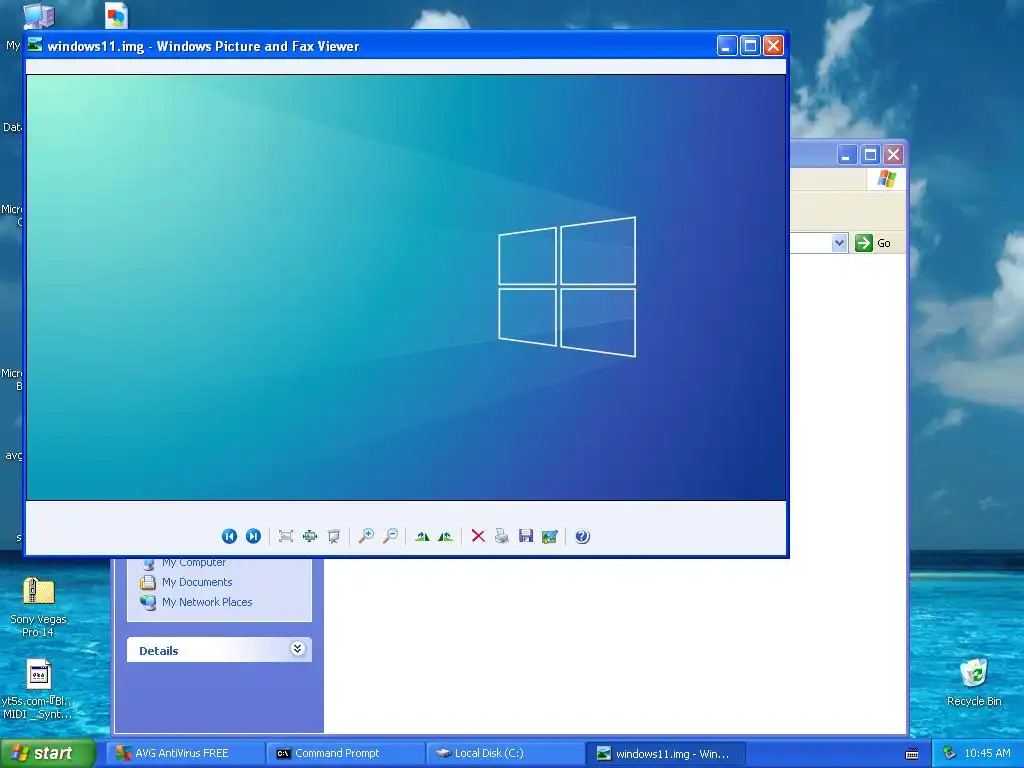Click the Picture Viewer title bar icon
This screenshot has height=768, width=1024.
(x=35, y=46)
